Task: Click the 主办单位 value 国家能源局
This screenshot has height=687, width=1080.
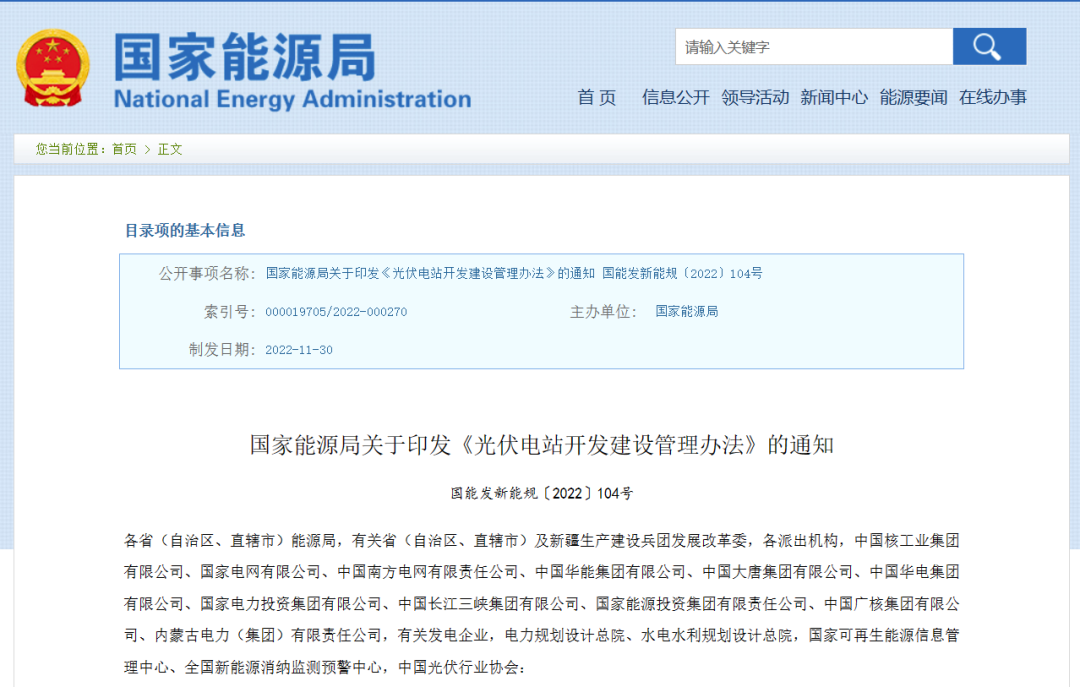Action: [687, 311]
